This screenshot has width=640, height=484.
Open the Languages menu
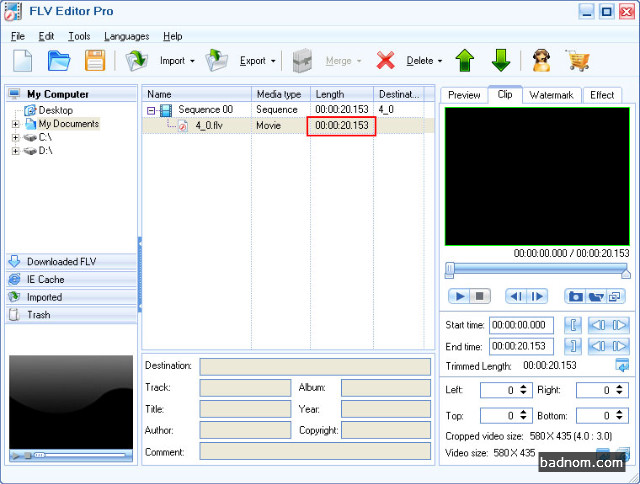[127, 36]
